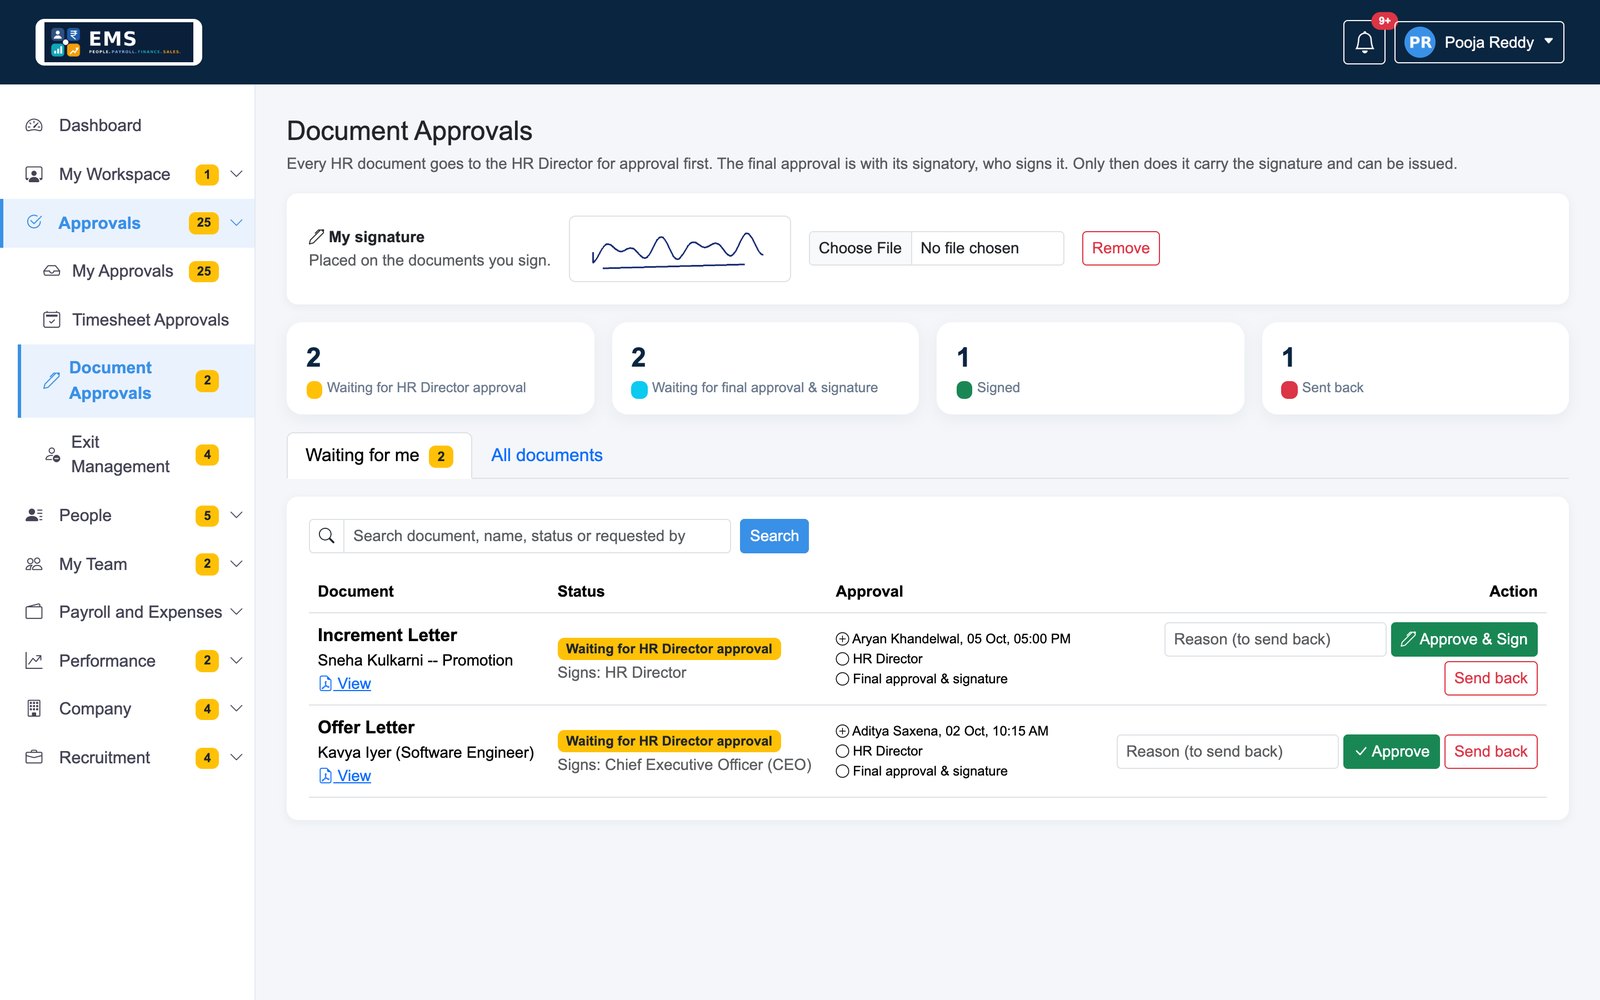Send back the Offer Letter
This screenshot has height=1000, width=1600.
pyautogui.click(x=1491, y=751)
